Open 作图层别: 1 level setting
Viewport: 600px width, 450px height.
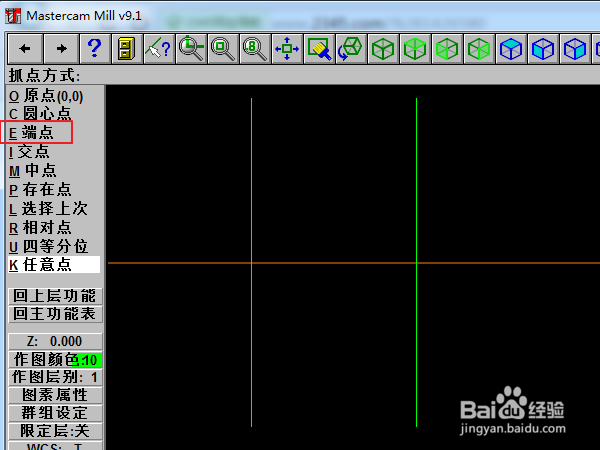click(x=55, y=377)
